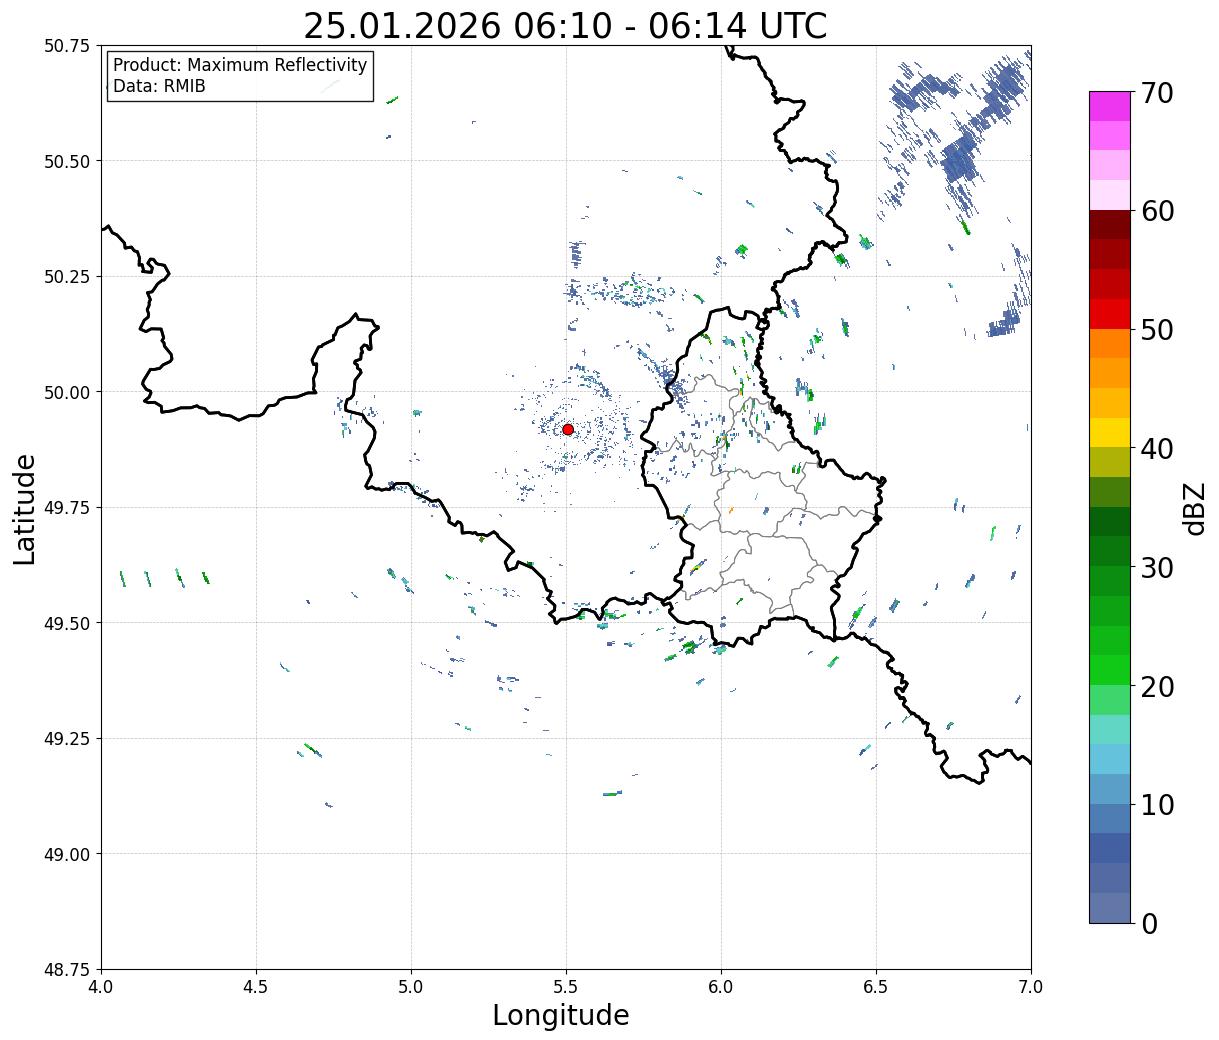Click the longitude tick label 5.5
1219x1040 pixels.
(566, 987)
